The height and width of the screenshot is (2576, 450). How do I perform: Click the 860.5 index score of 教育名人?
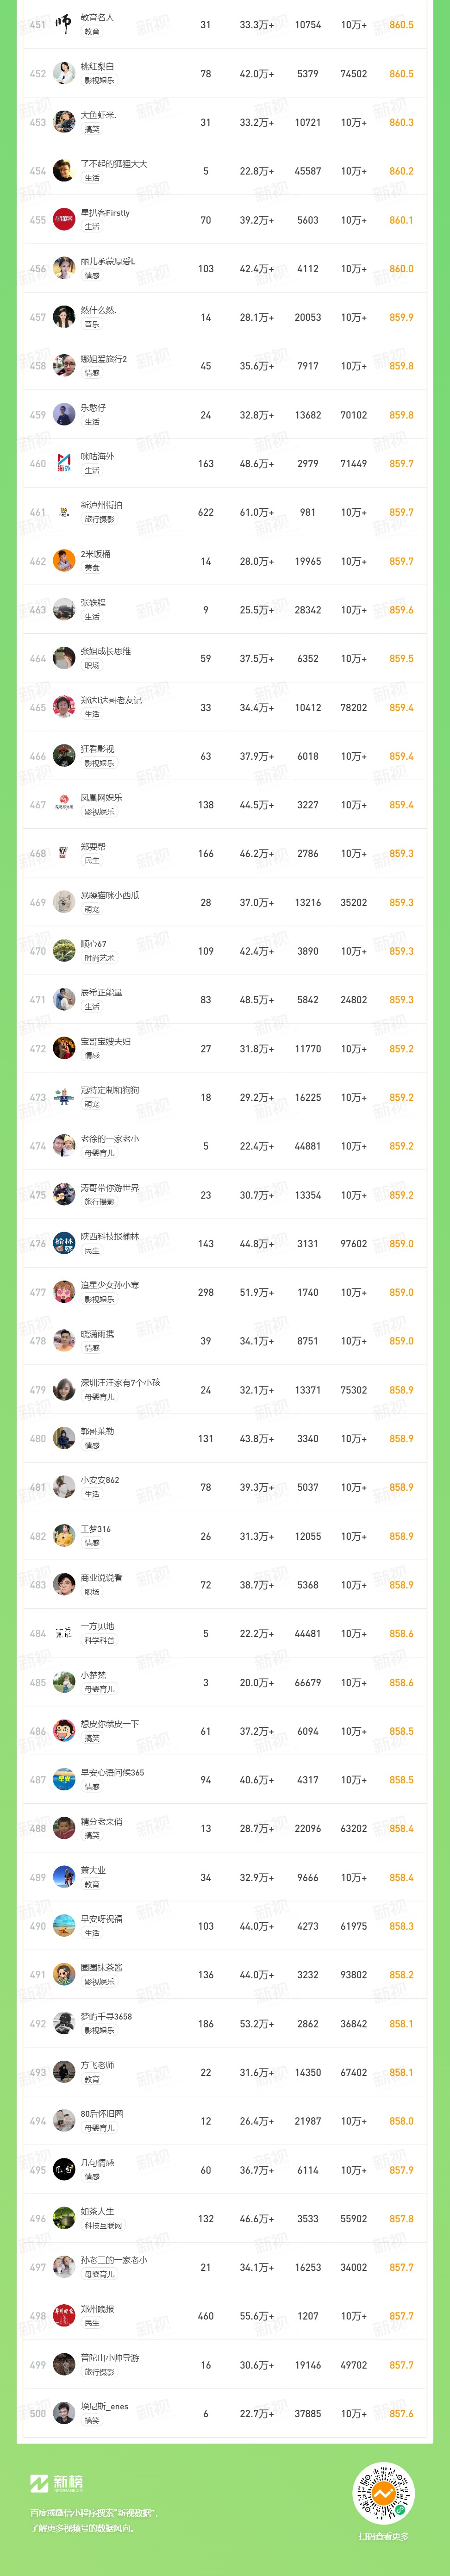[401, 25]
